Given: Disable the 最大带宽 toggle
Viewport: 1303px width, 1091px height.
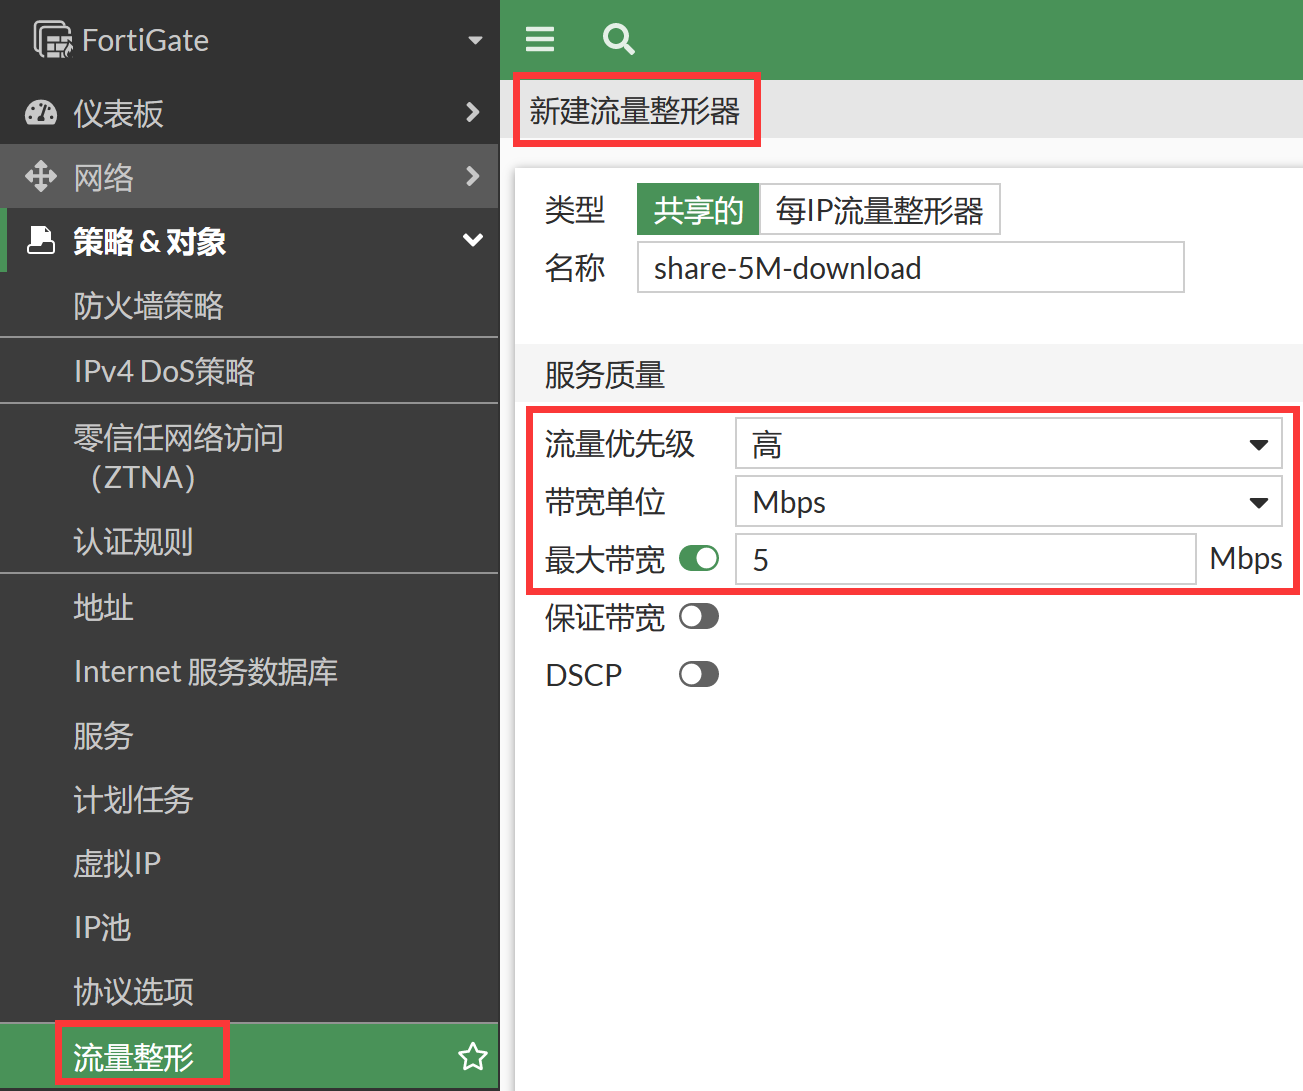Looking at the screenshot, I should (x=699, y=558).
